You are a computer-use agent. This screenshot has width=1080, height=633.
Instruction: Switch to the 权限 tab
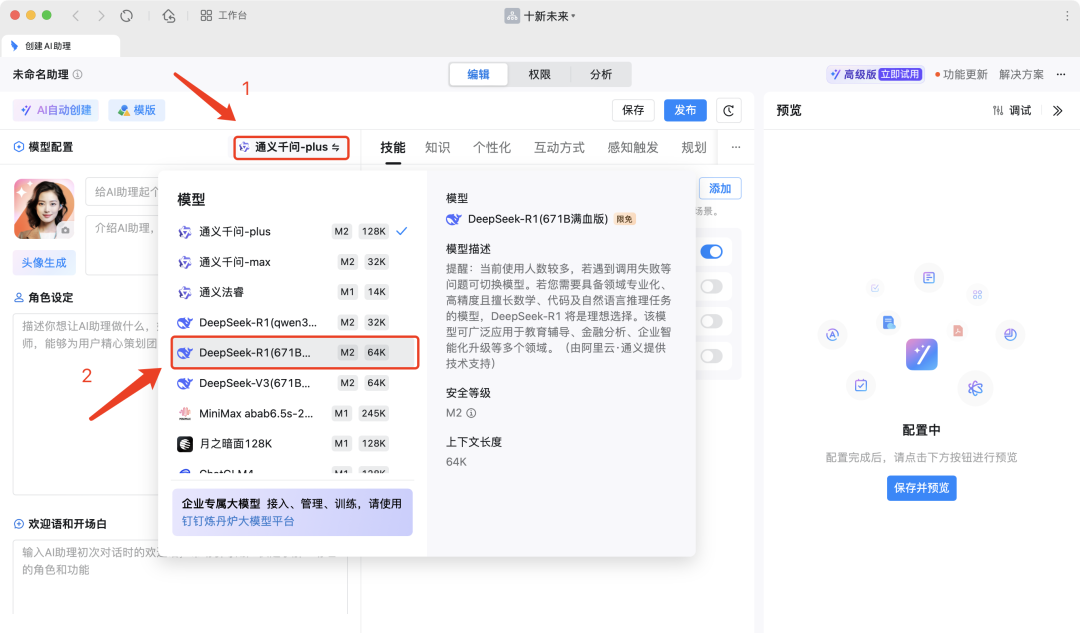pos(539,74)
